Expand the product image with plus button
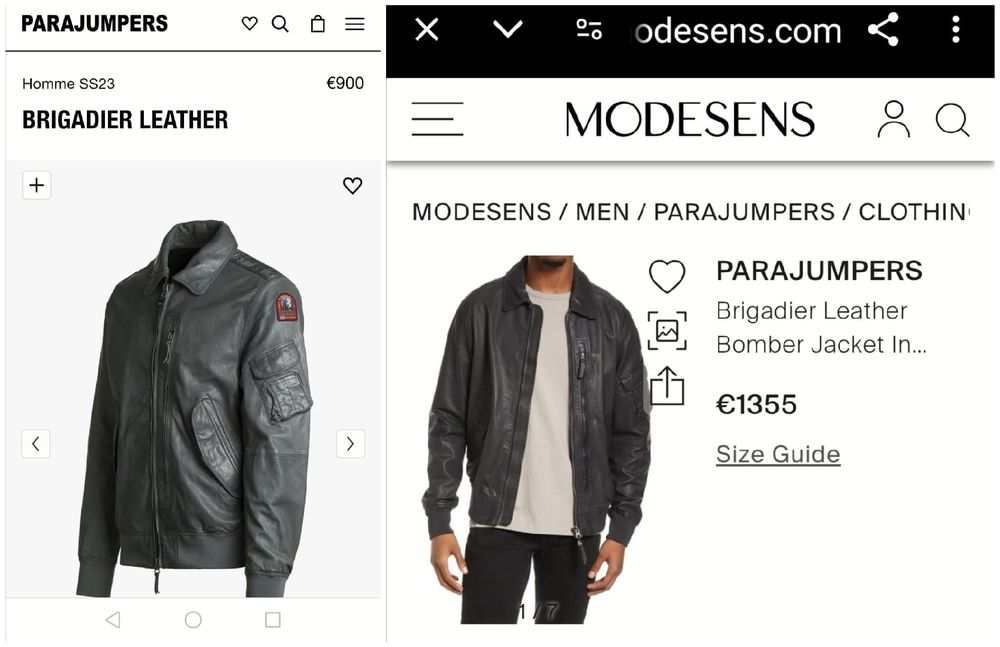Viewport: 1000px width, 647px height. pyautogui.click(x=37, y=185)
